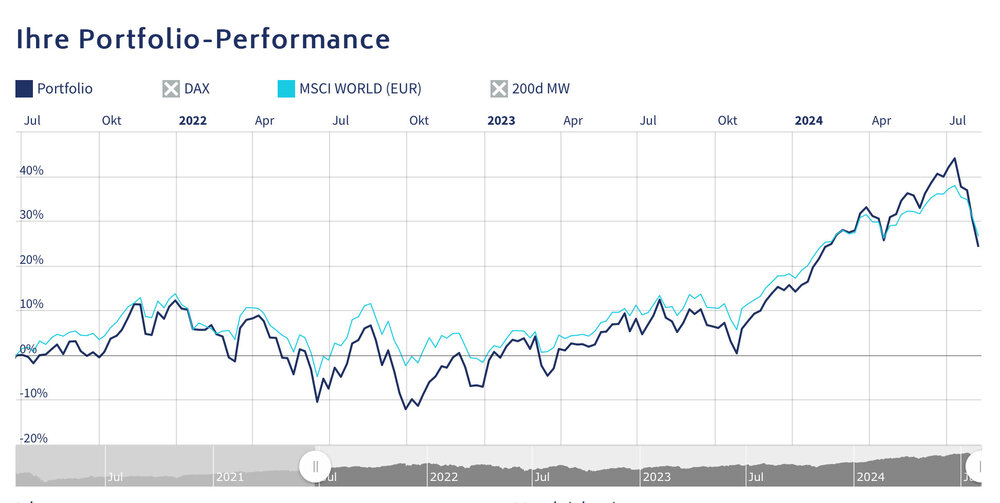Viewport: 1000px width, 503px height.
Task: Jump to 2024 in the range navigator
Action: coord(870,477)
